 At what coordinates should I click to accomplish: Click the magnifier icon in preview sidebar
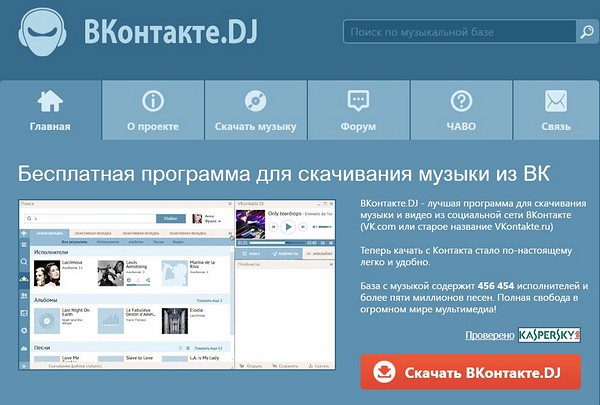tap(24, 262)
